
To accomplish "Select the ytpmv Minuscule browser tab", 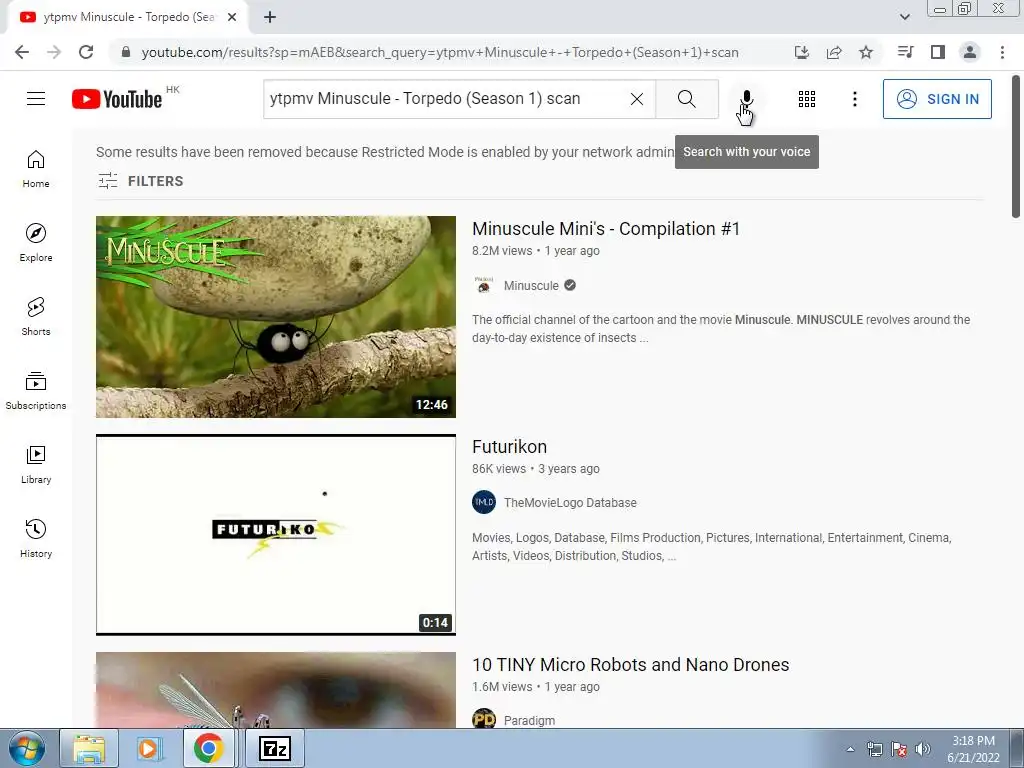I will [127, 17].
